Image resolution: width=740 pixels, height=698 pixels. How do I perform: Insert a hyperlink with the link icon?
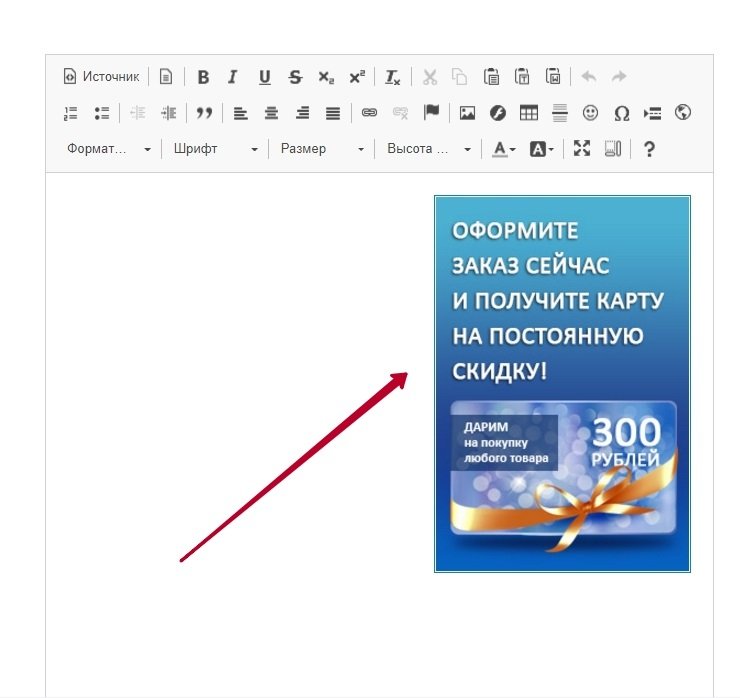click(369, 113)
